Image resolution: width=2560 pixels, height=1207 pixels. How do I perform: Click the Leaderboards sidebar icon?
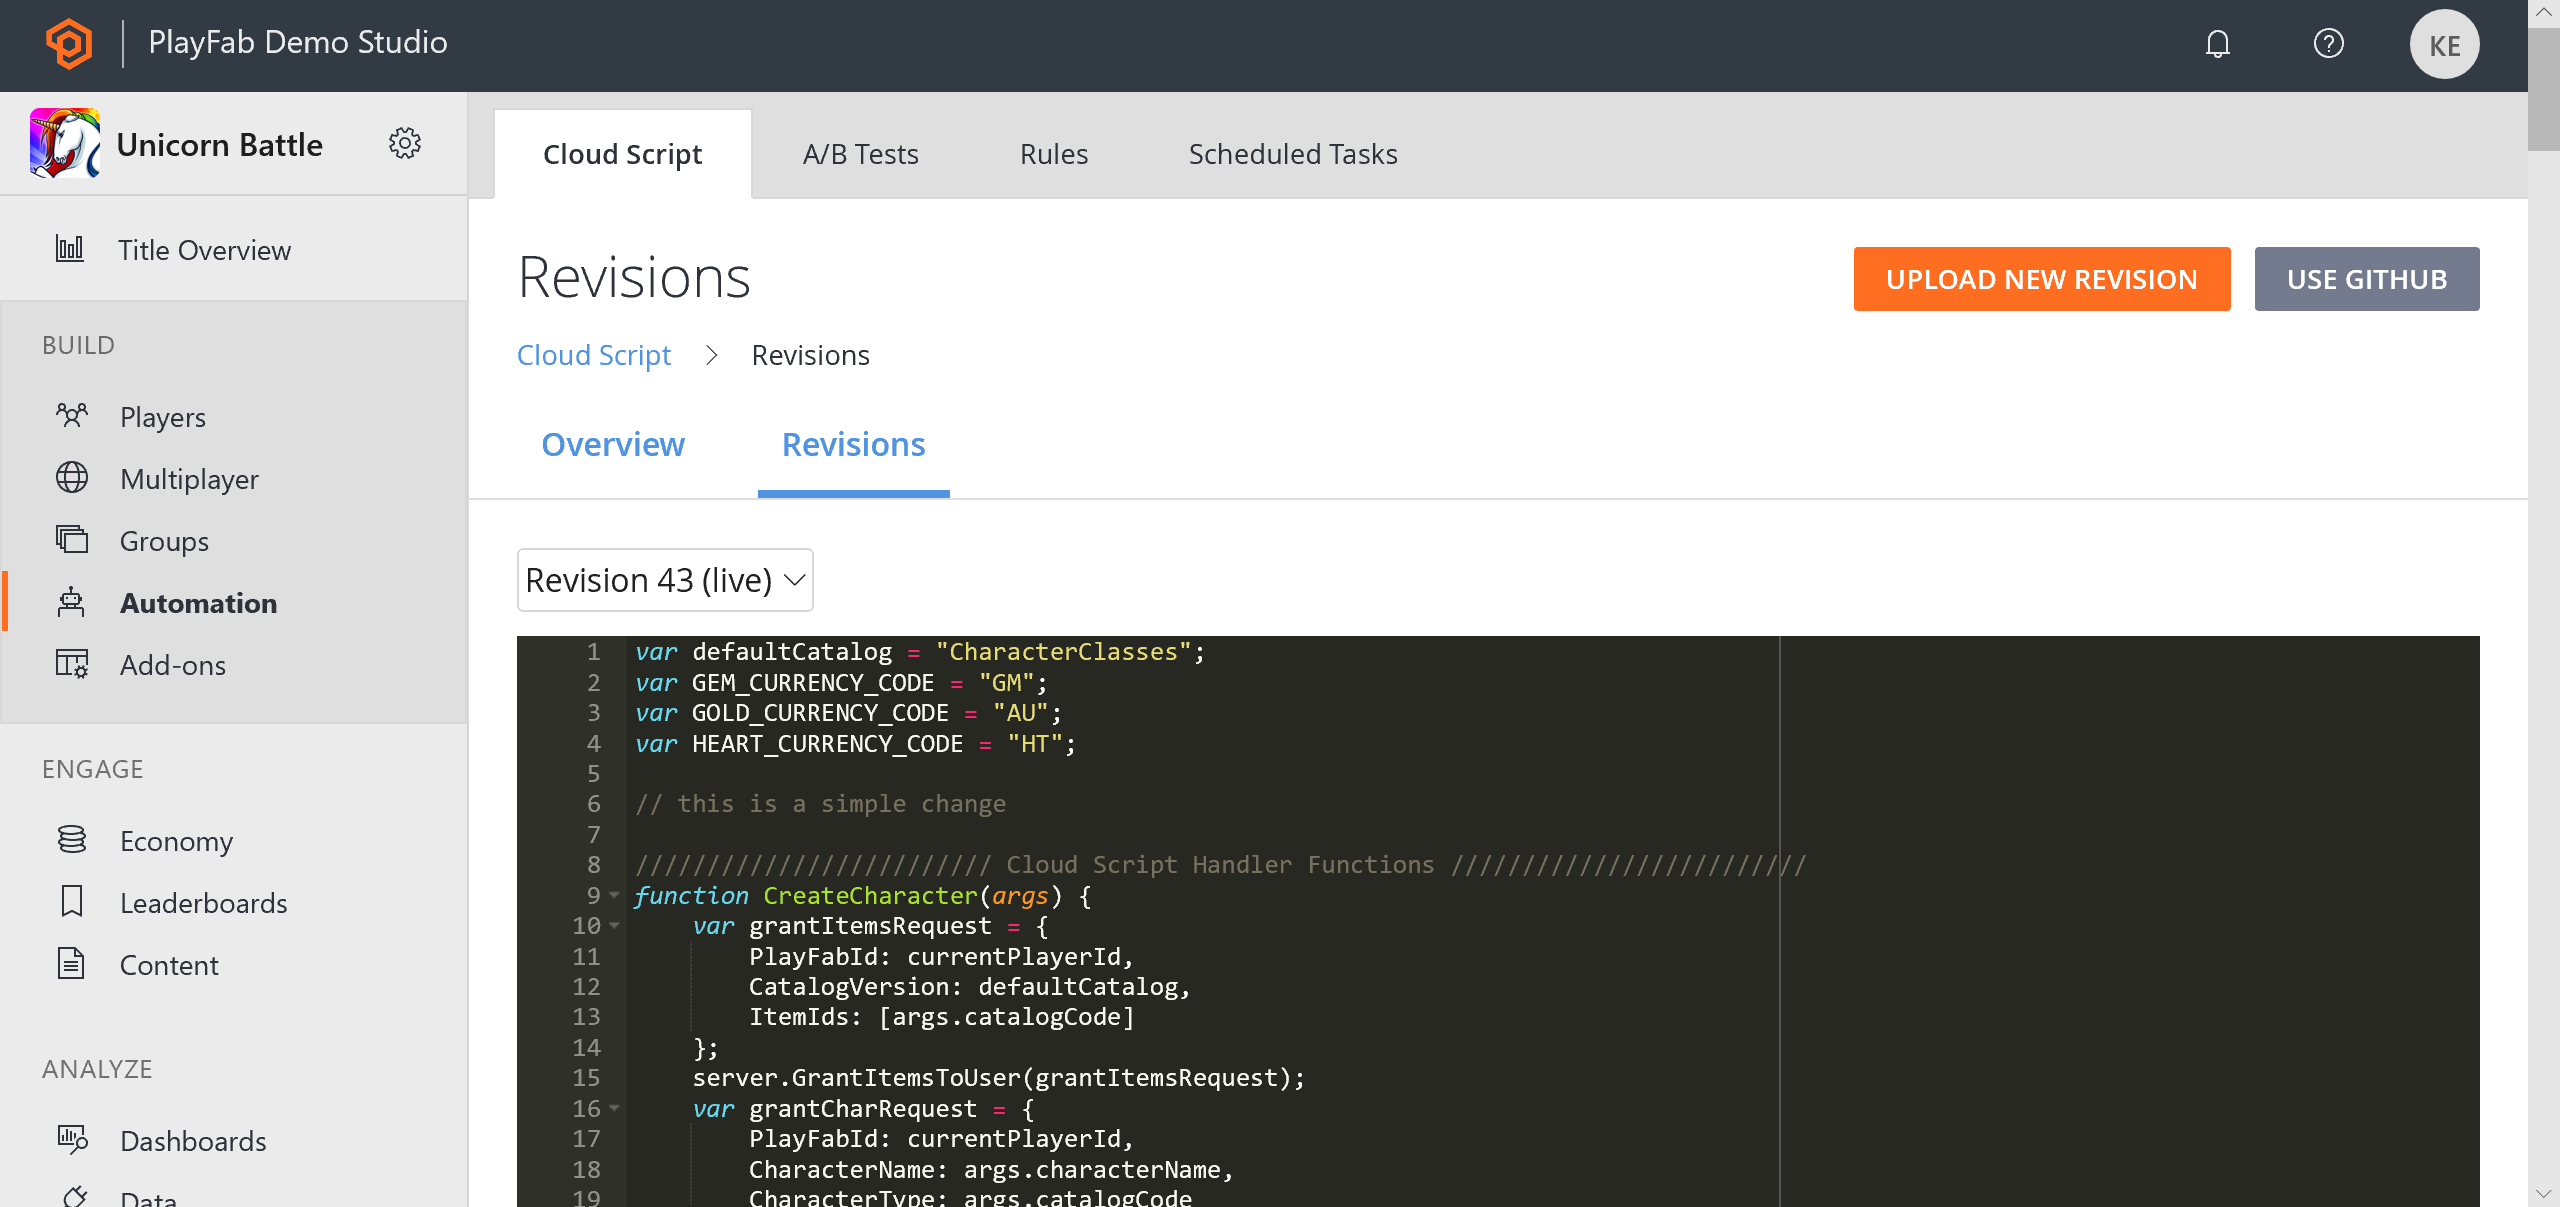[72, 903]
